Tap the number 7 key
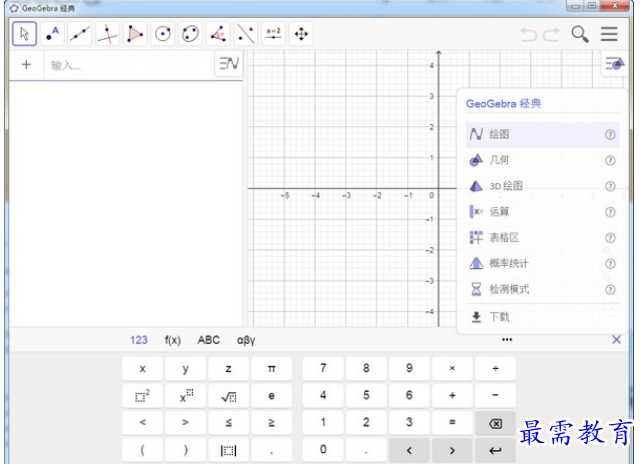This screenshot has height=464, width=641. coord(323,368)
